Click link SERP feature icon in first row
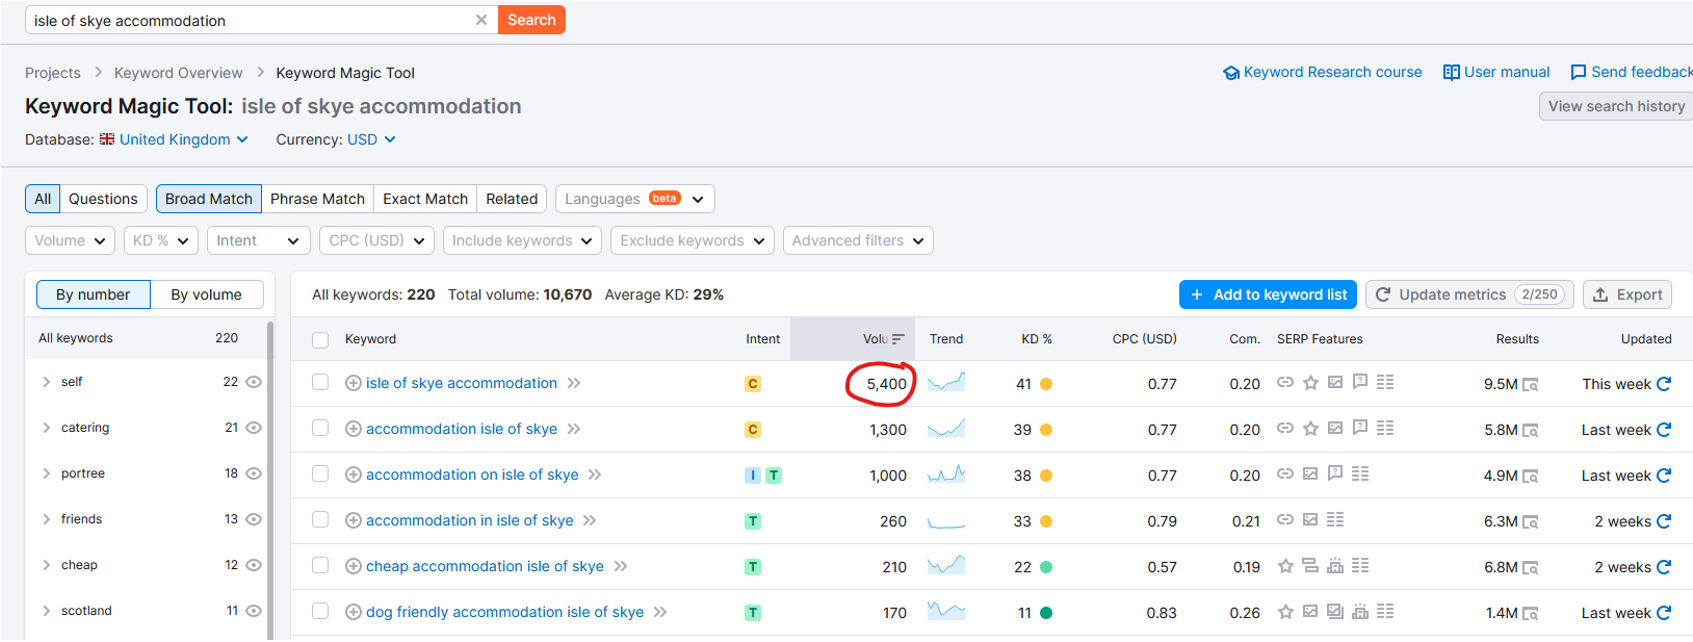This screenshot has height=642, width=1693. click(1285, 382)
